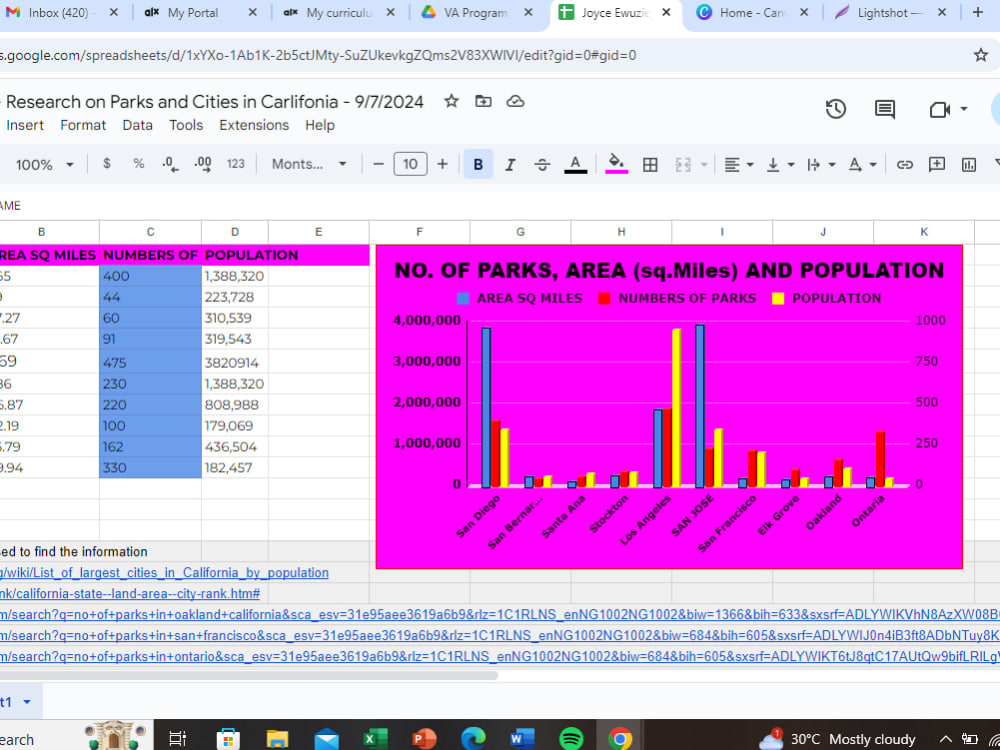1000x750 pixels.
Task: Click the font size field showing 10
Action: [x=410, y=164]
